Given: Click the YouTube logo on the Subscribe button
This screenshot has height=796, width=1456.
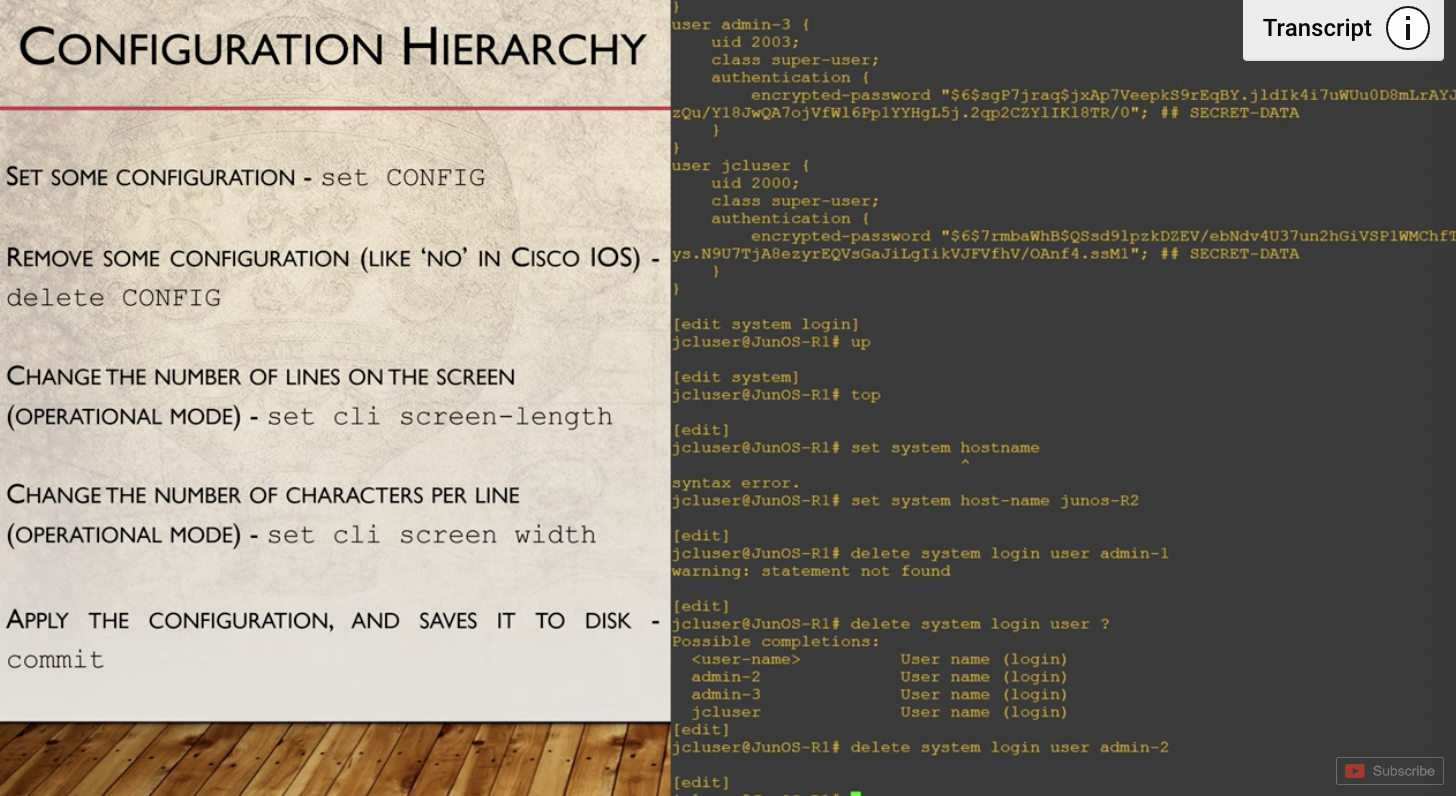Looking at the screenshot, I should coord(1356,771).
